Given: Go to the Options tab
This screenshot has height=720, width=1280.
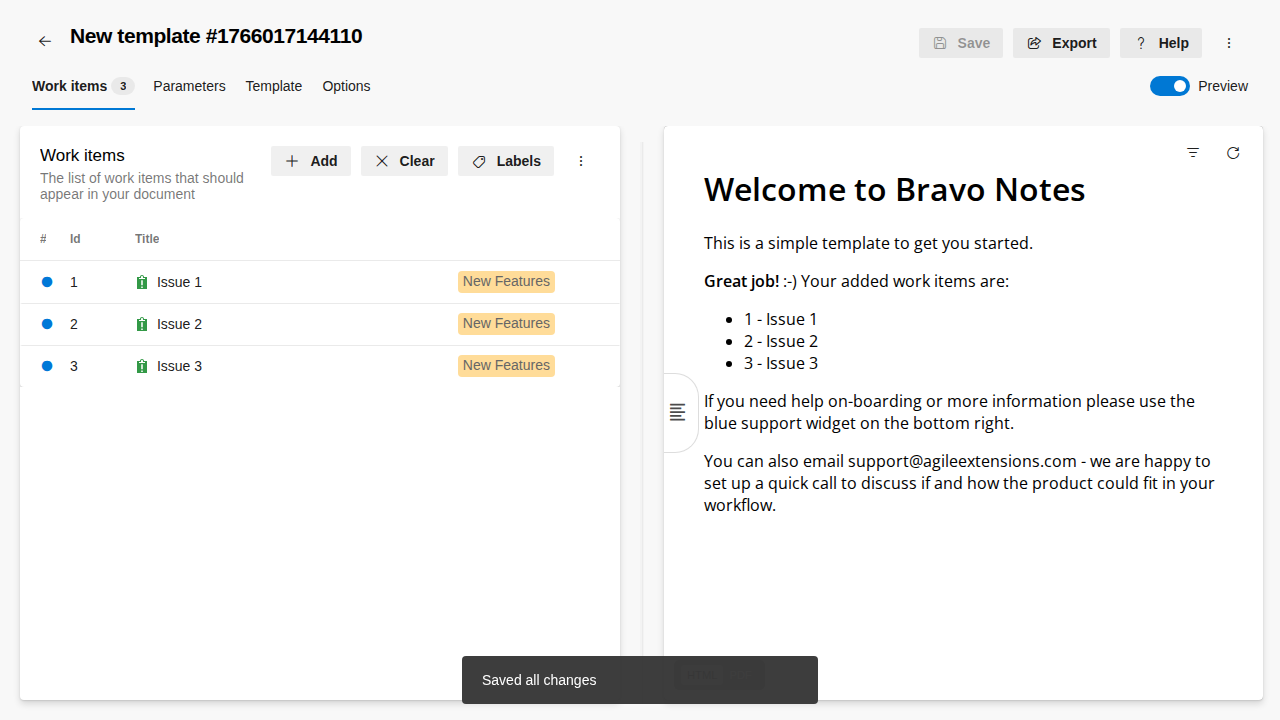Looking at the screenshot, I should click(346, 86).
